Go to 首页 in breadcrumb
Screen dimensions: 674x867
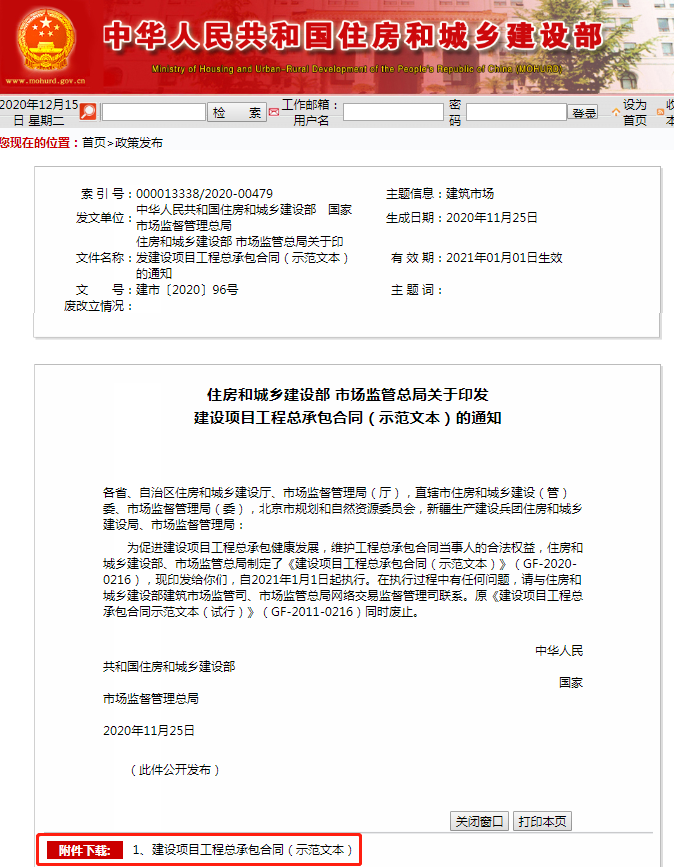tap(94, 143)
